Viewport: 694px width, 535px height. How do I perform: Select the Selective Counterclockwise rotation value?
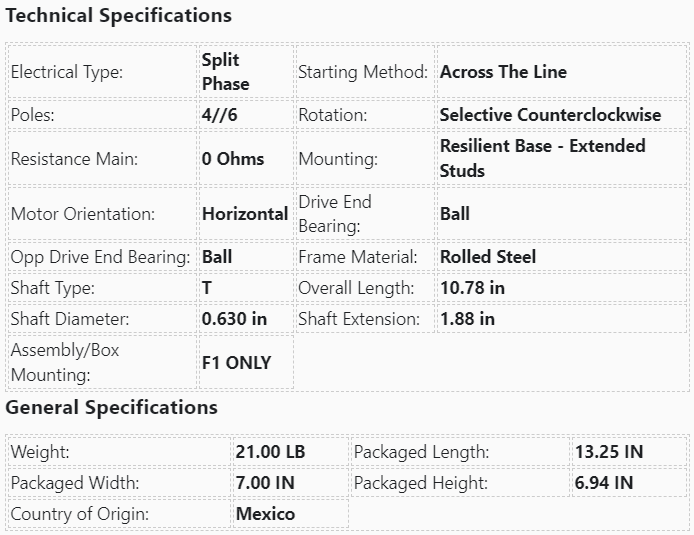[x=550, y=115]
